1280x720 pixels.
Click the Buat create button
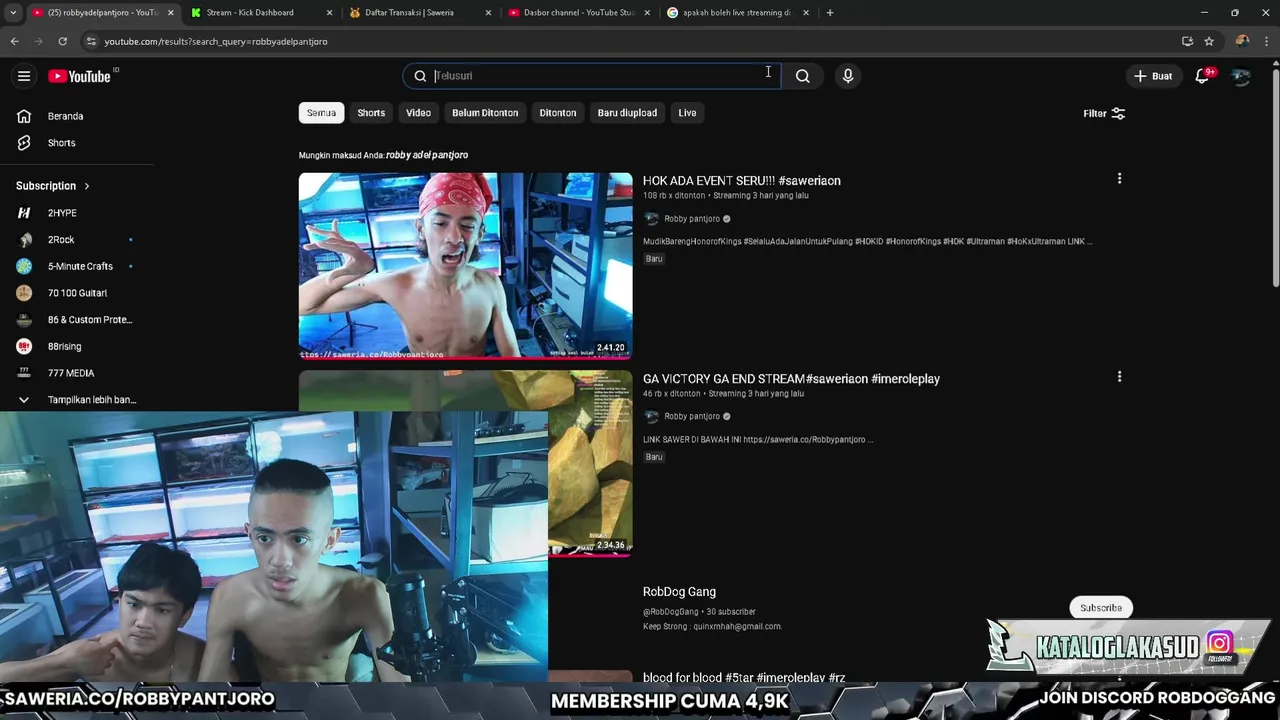(x=1153, y=76)
